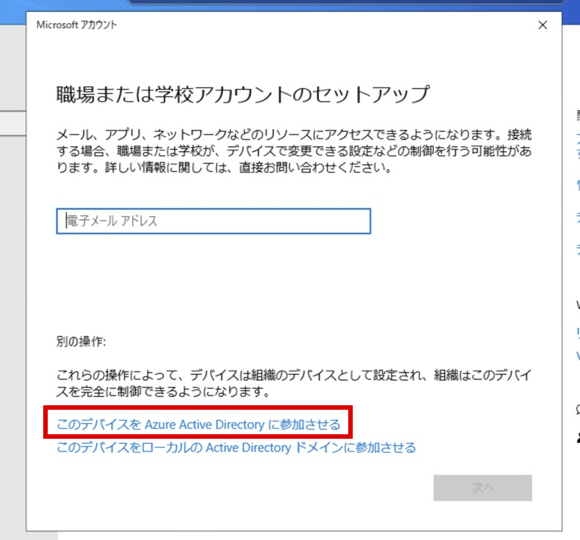Open ローカルの Active Directory ドメインに参加させる link
580x540 pixels.
236,448
